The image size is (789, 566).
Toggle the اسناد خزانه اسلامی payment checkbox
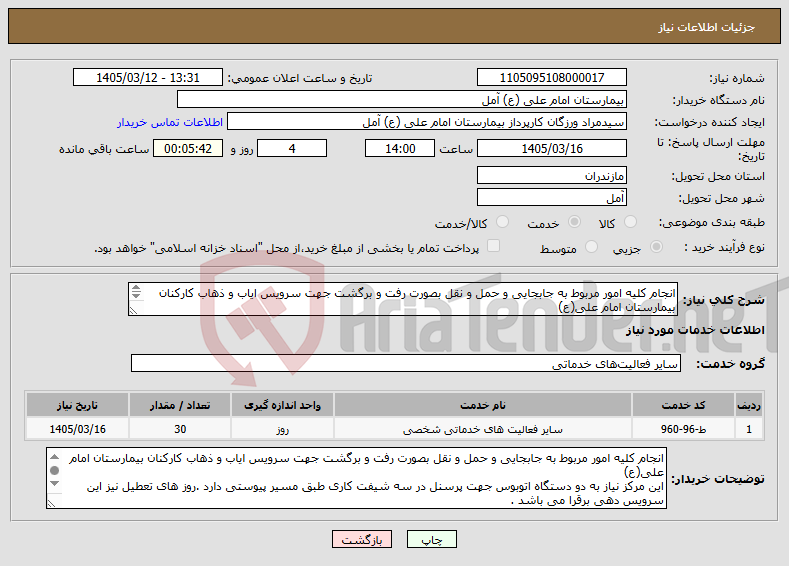pos(494,246)
